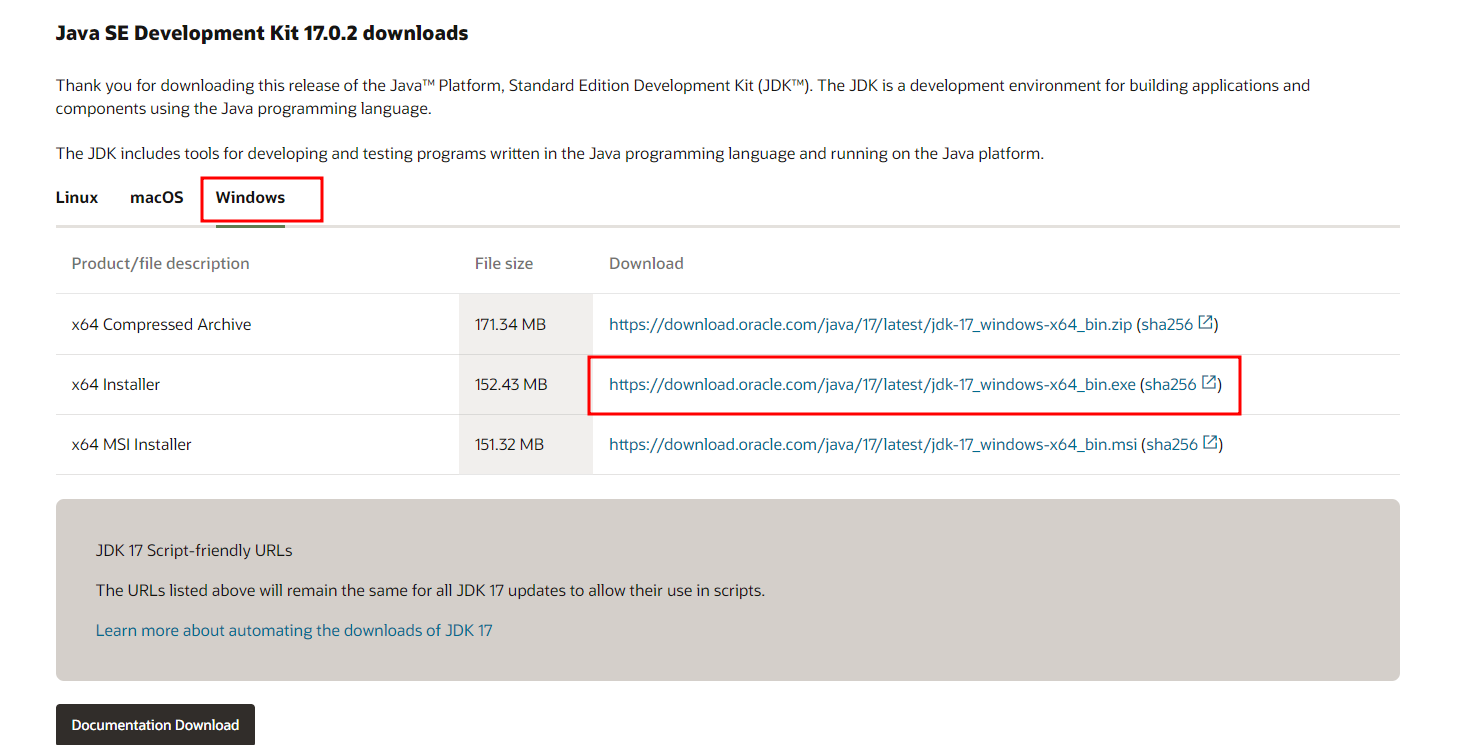
Task: Click the 171.34 MB file size cell
Action: 526,325
